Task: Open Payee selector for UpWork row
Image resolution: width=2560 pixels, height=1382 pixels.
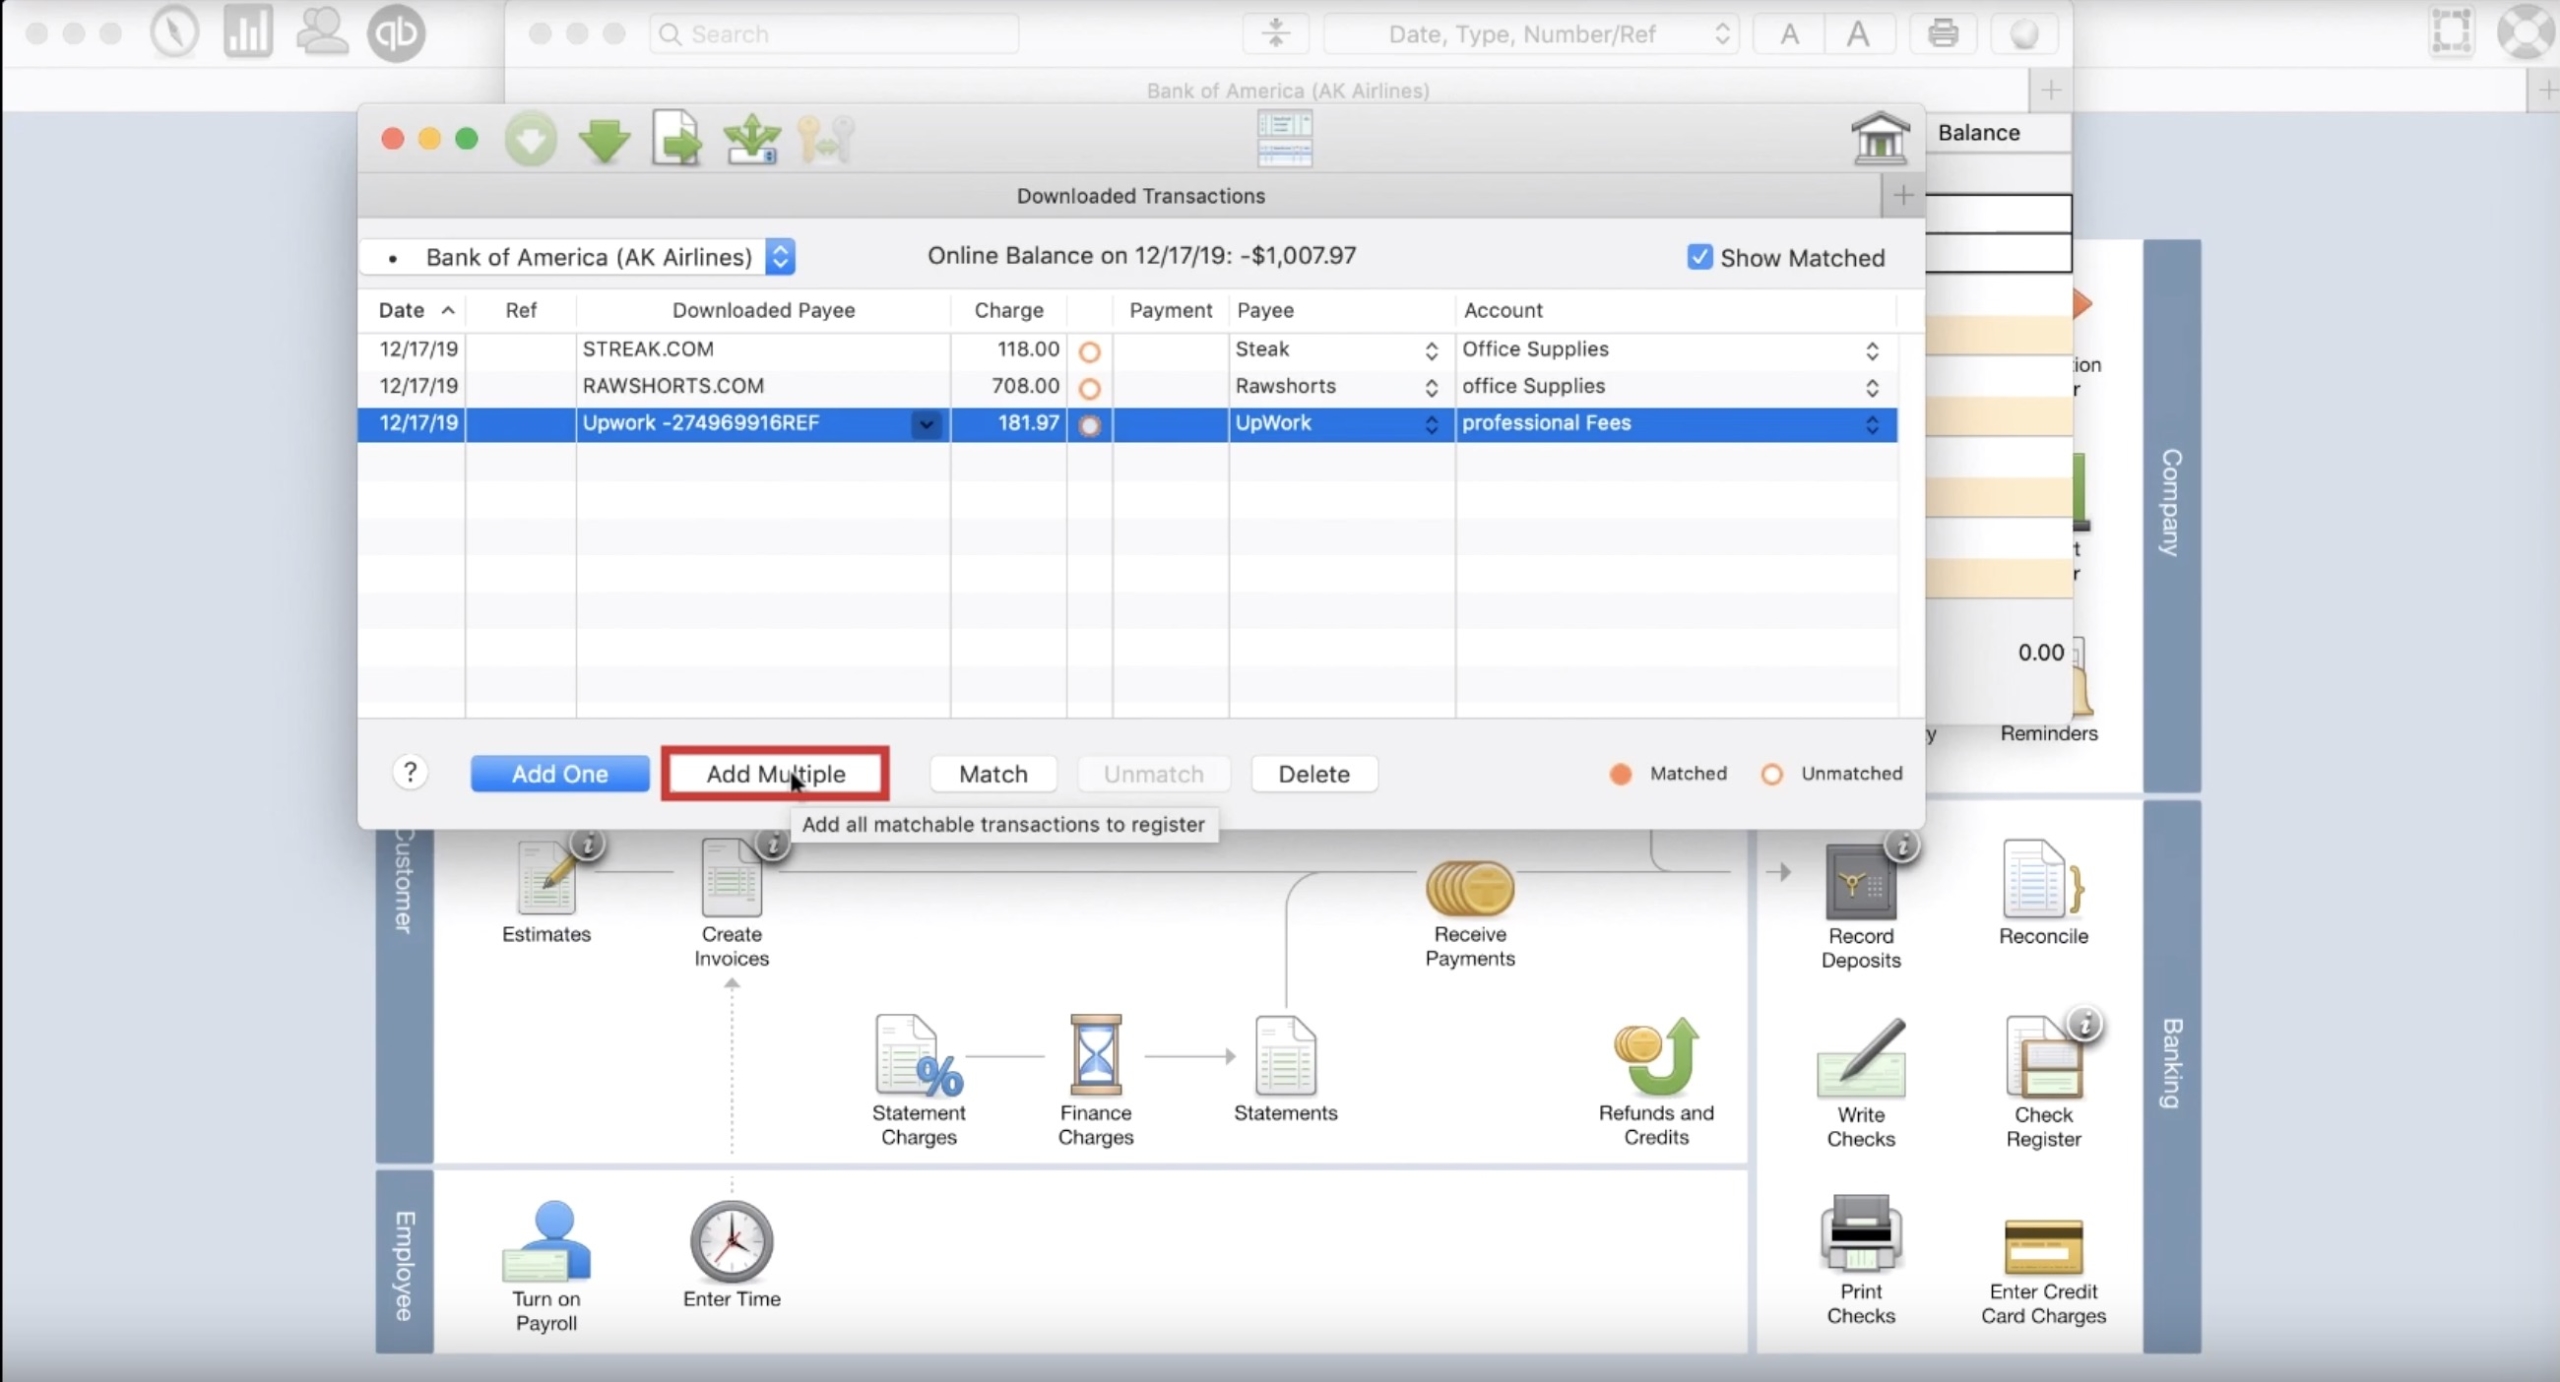Action: coord(1431,425)
